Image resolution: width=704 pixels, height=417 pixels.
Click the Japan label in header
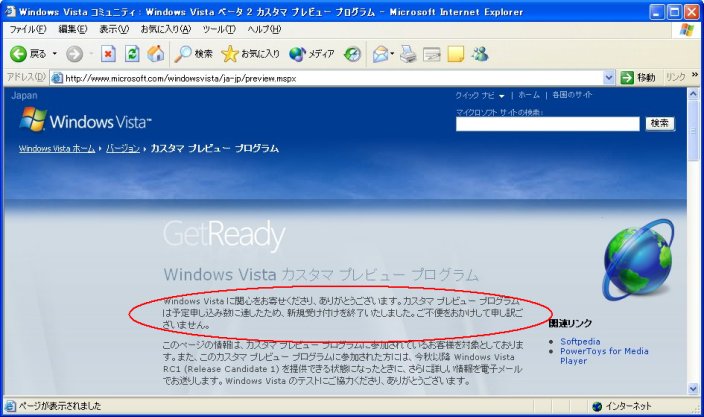pyautogui.click(x=24, y=96)
